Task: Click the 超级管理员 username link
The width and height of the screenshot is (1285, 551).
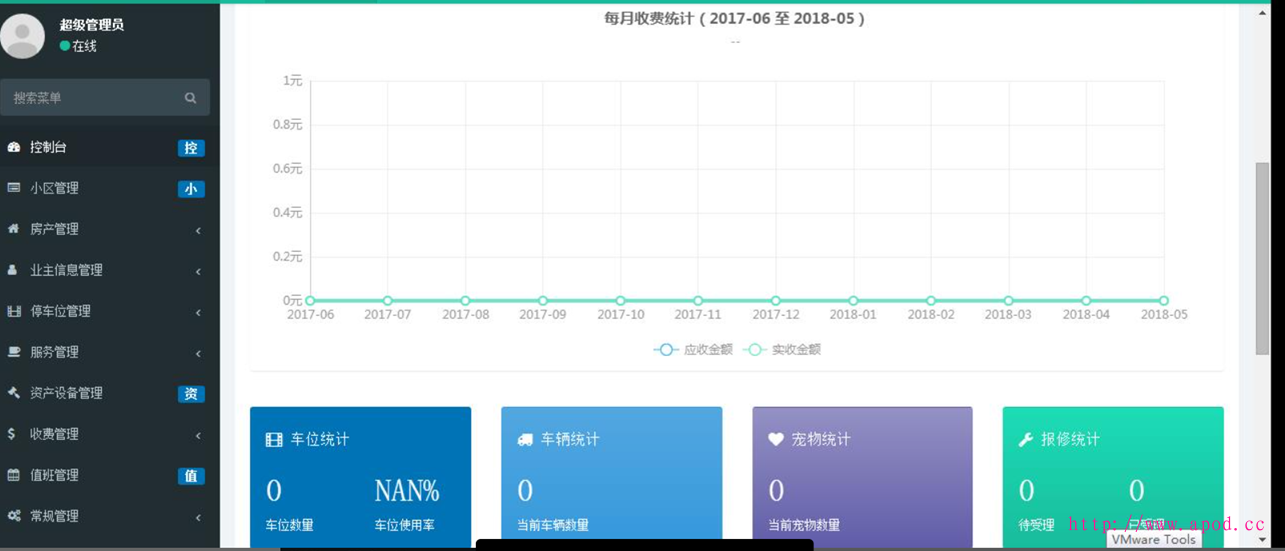Action: click(91, 24)
